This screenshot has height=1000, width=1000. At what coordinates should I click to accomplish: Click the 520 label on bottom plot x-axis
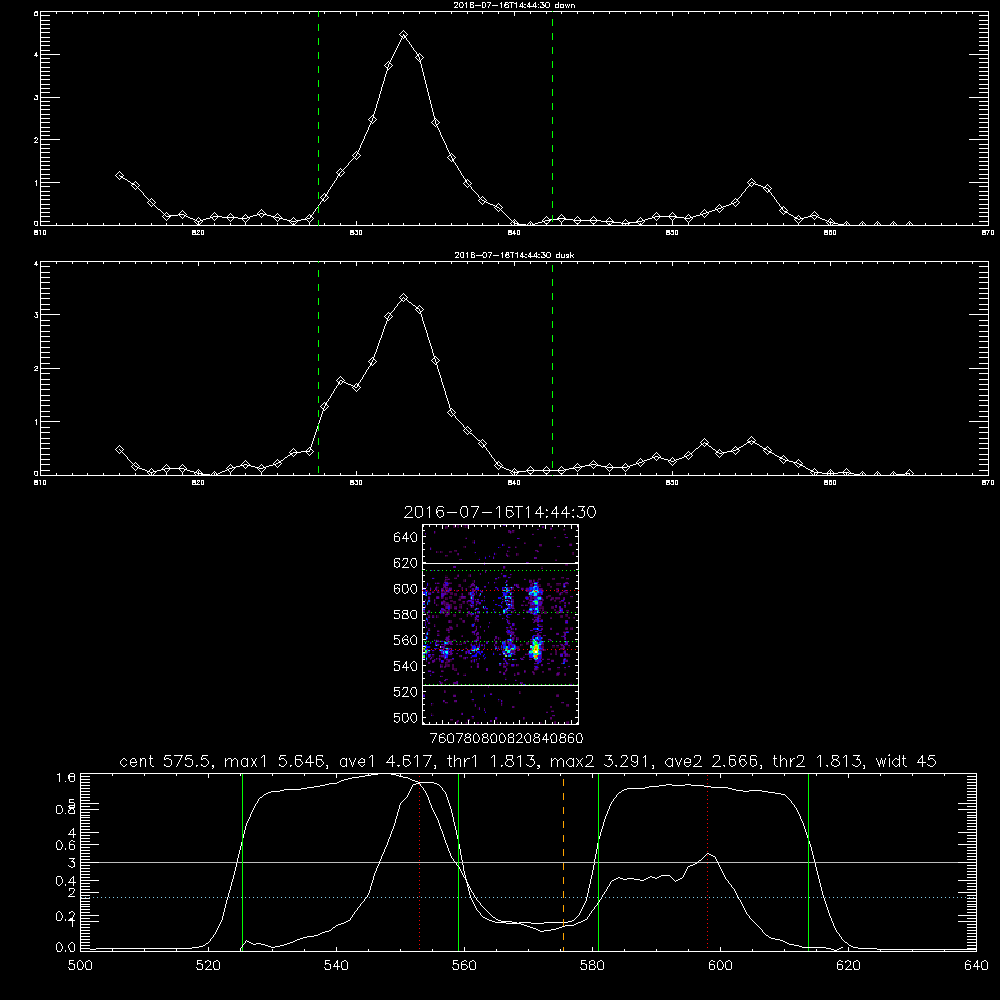(x=208, y=966)
